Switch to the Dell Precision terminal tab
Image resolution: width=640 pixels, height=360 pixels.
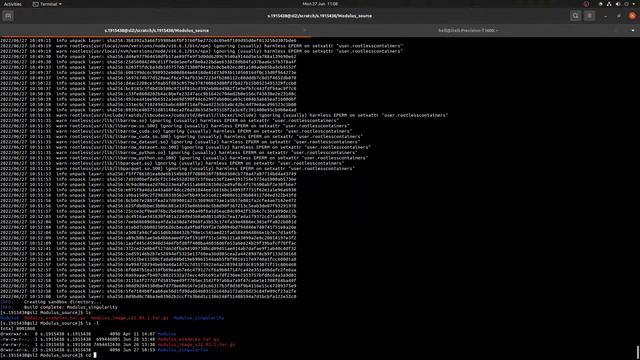click(468, 31)
